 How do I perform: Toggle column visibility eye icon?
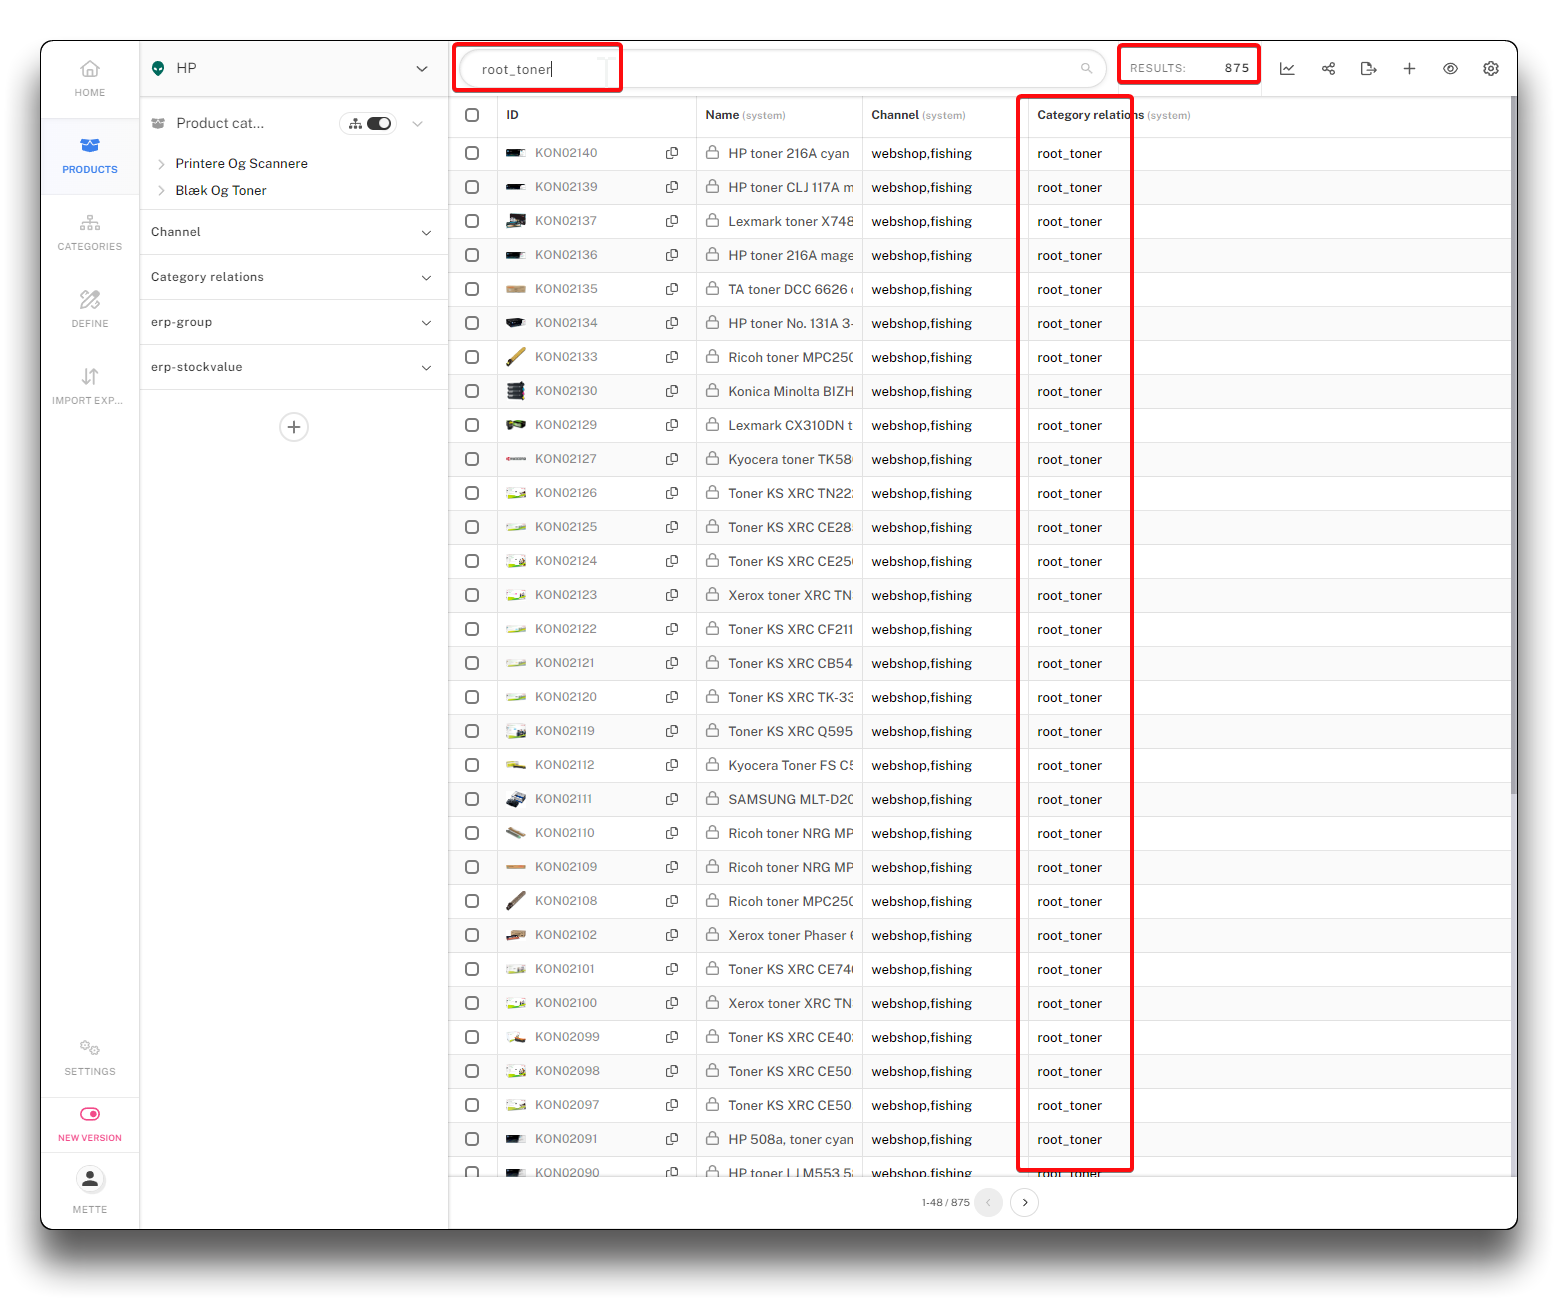(x=1450, y=69)
